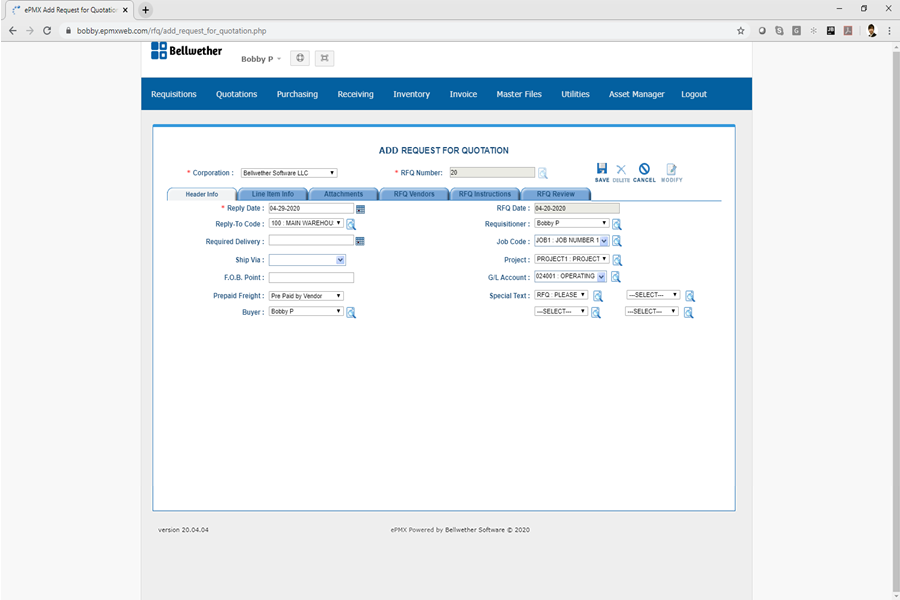Screen dimensions: 900x600
Task: Click the RFQ Number lookup magnifier
Action: 543,173
